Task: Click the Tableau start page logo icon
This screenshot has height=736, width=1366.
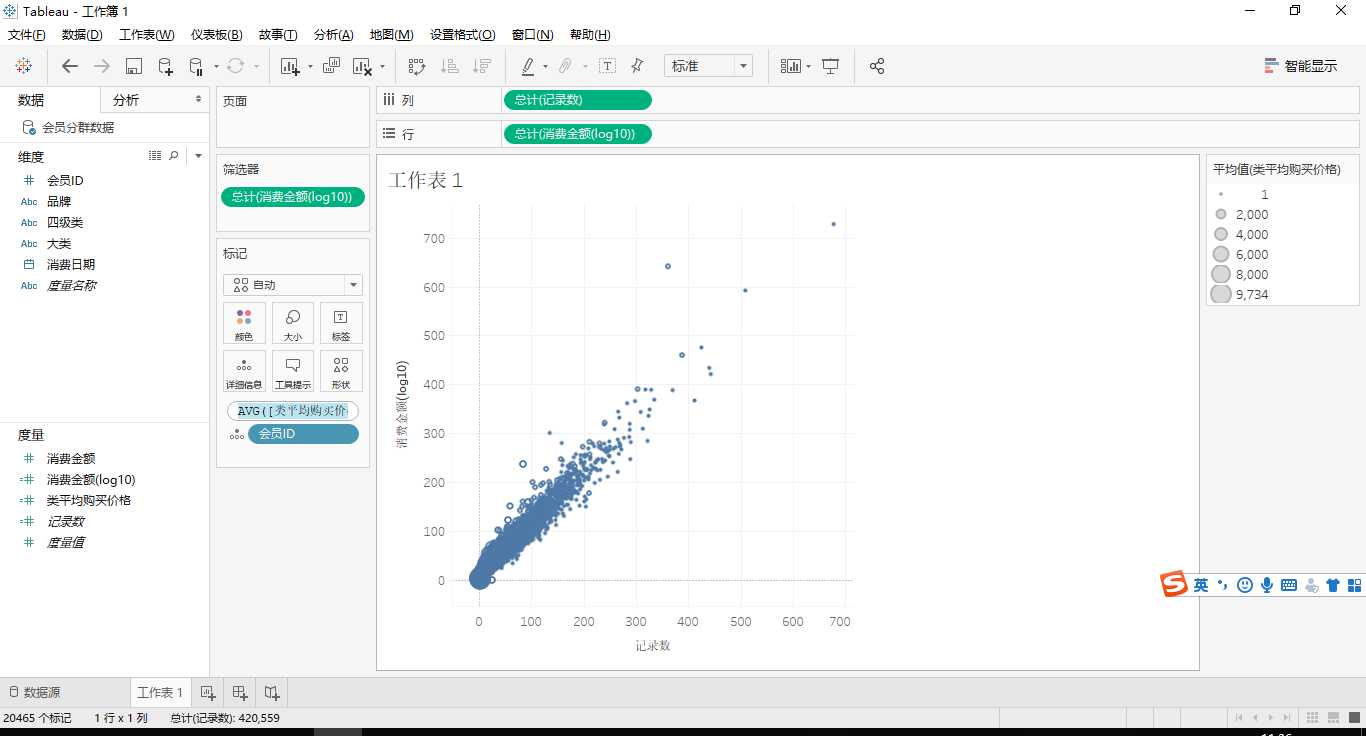Action: 24,66
